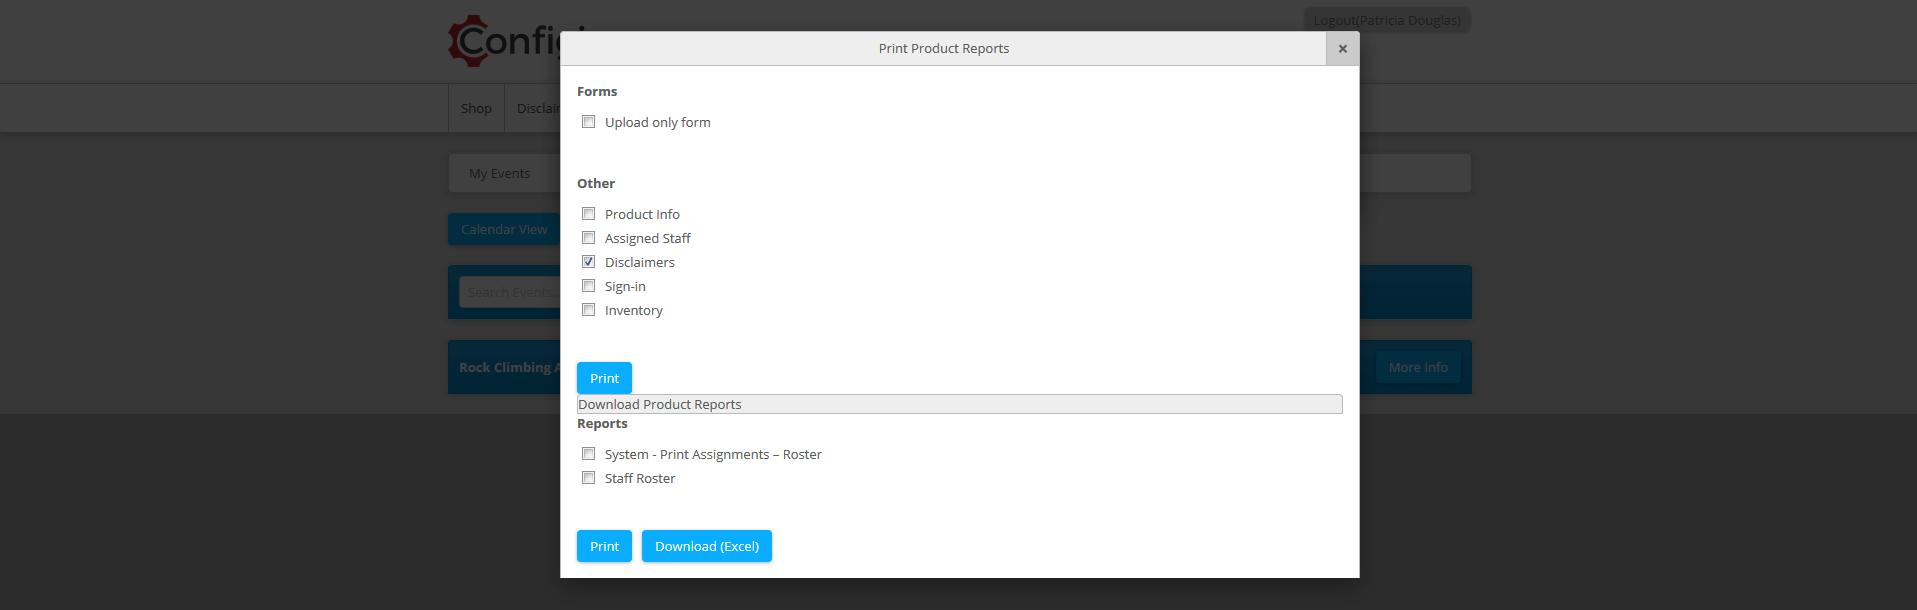Click the Search Events input field

click(x=510, y=292)
